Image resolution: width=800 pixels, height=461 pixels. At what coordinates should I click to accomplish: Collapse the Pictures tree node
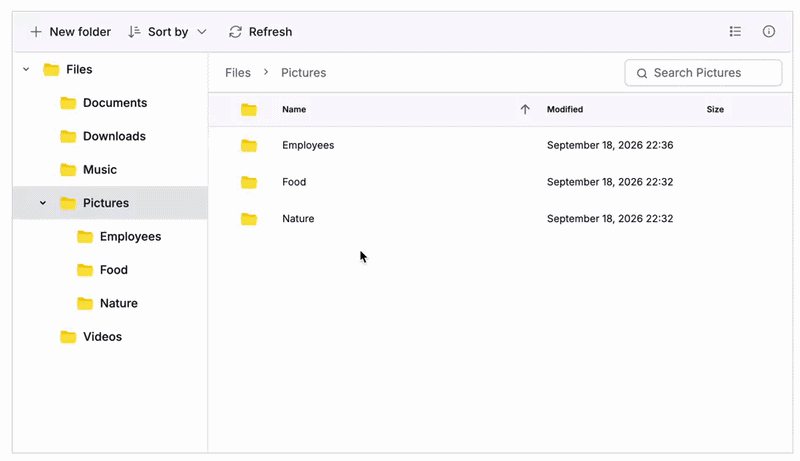pos(43,203)
